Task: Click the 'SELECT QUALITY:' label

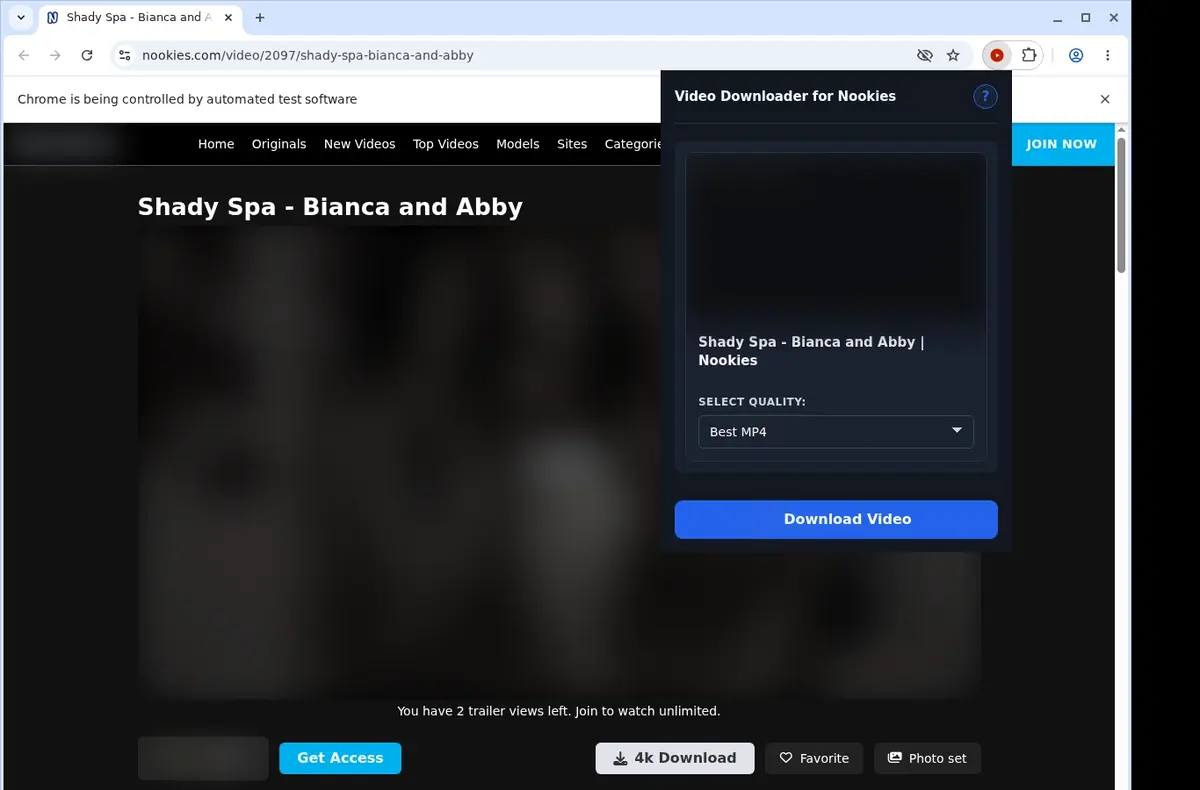Action: tap(752, 402)
